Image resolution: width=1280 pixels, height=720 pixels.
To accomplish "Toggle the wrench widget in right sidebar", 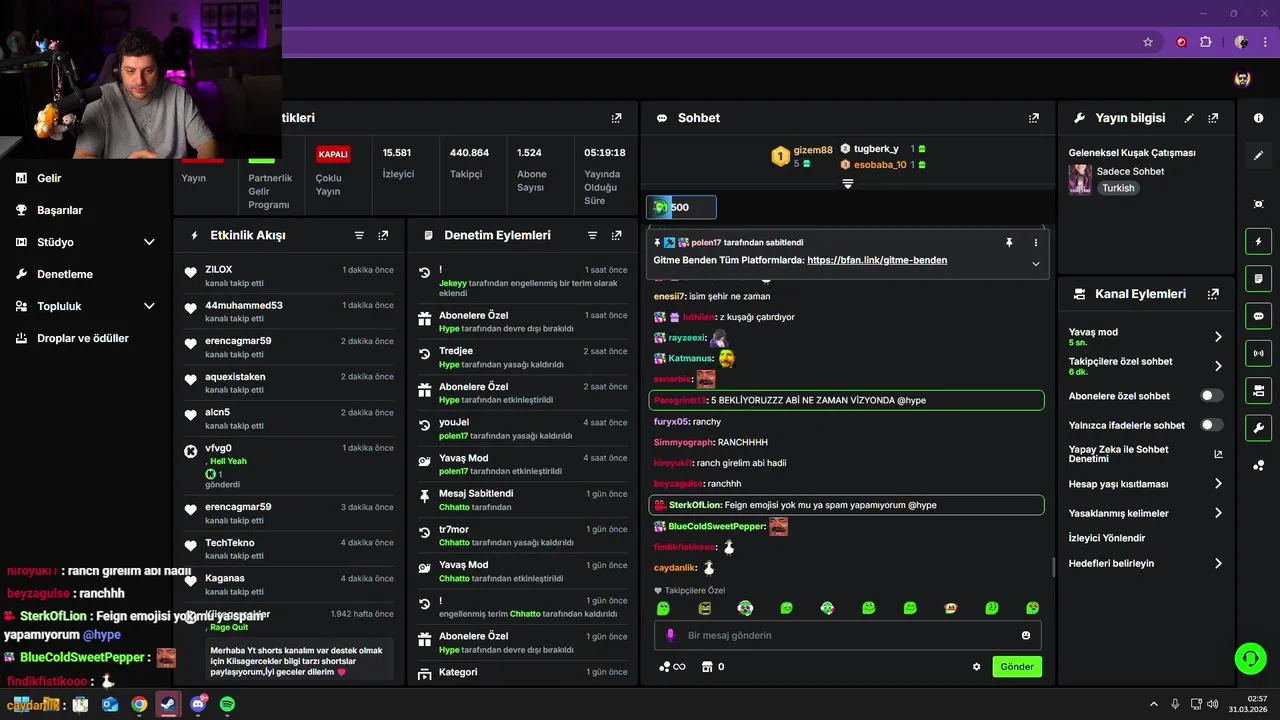I will pyautogui.click(x=1258, y=428).
